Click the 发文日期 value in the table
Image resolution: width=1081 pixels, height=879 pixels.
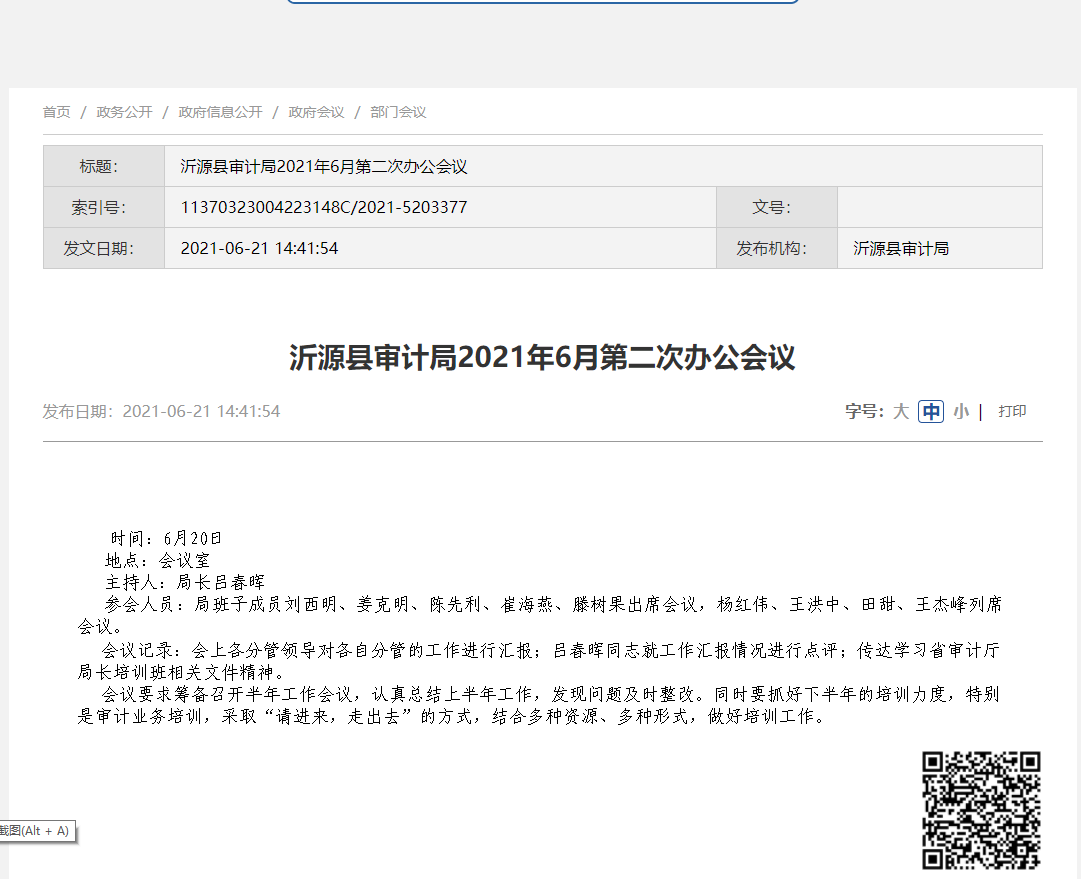click(259, 249)
